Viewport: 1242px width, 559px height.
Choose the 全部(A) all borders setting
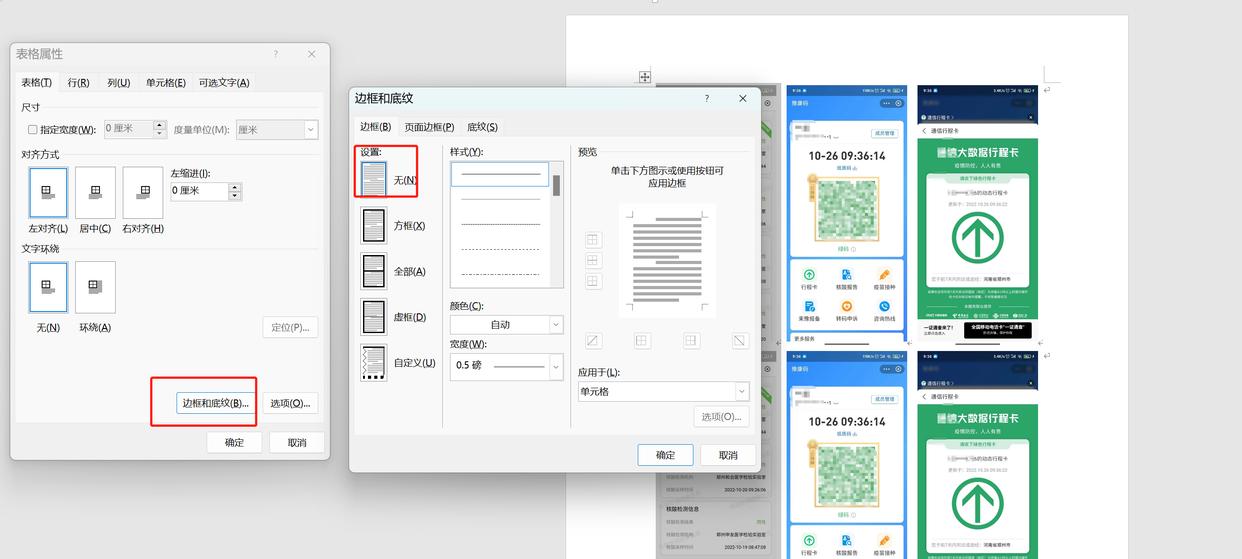pyautogui.click(x=373, y=271)
